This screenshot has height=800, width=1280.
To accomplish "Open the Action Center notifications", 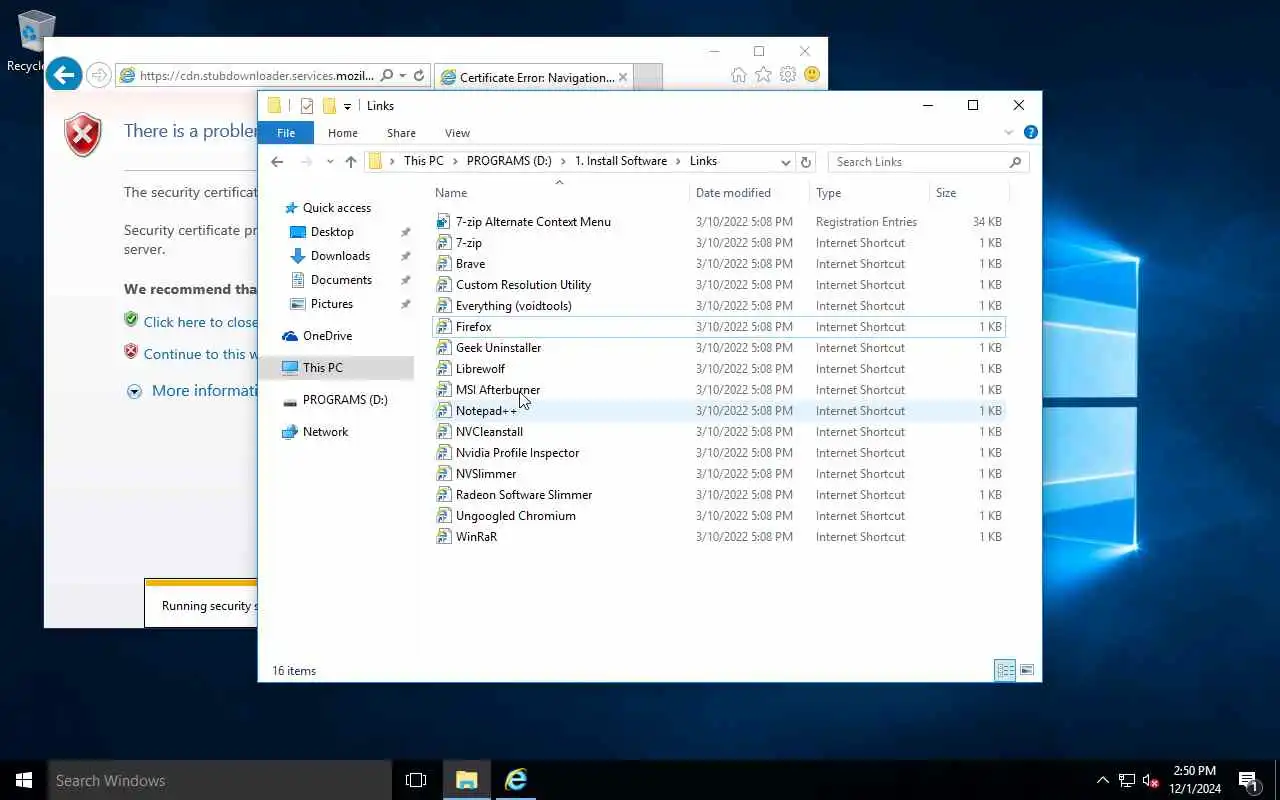I will click(1248, 780).
